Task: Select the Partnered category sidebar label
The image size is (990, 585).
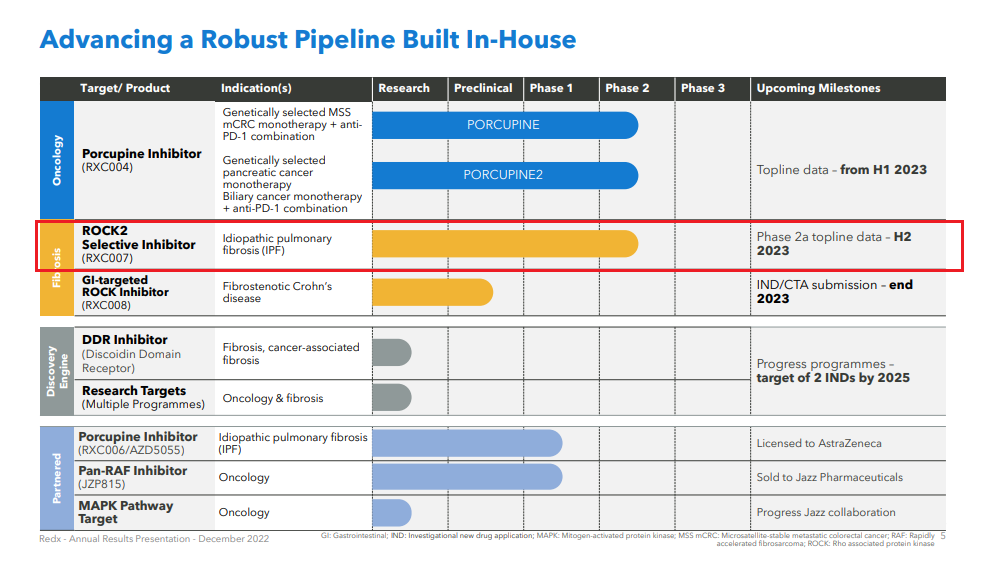Action: [57, 478]
